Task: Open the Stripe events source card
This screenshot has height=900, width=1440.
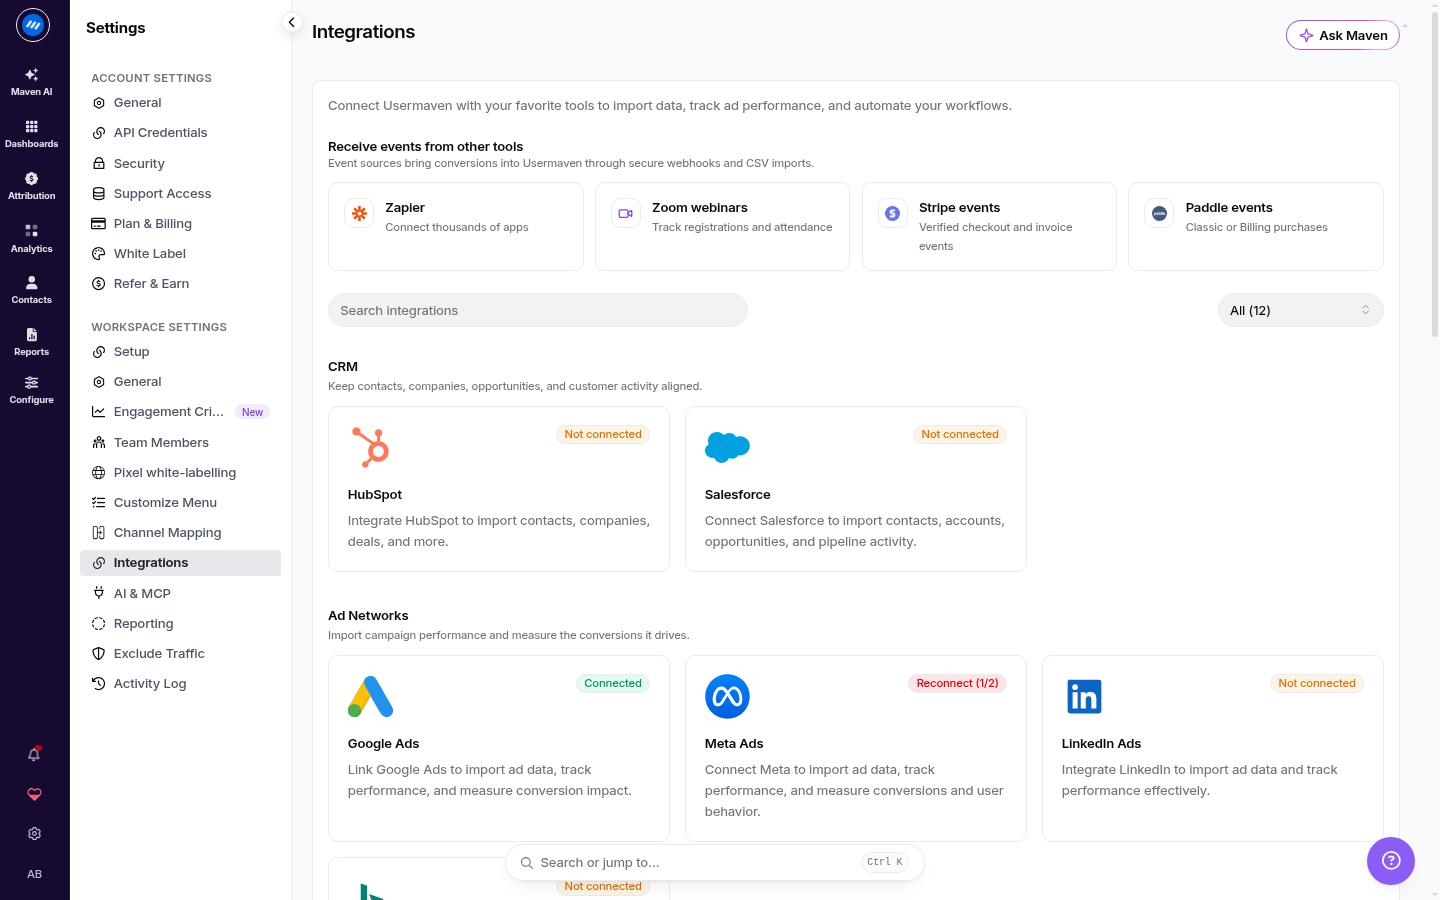Action: click(989, 226)
